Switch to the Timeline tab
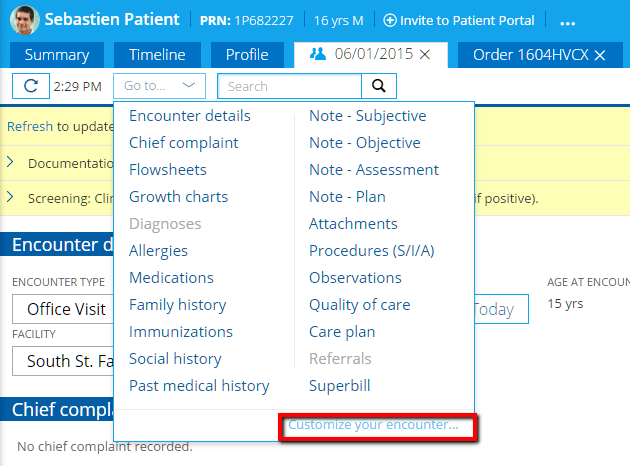The width and height of the screenshot is (630, 466). pos(155,55)
